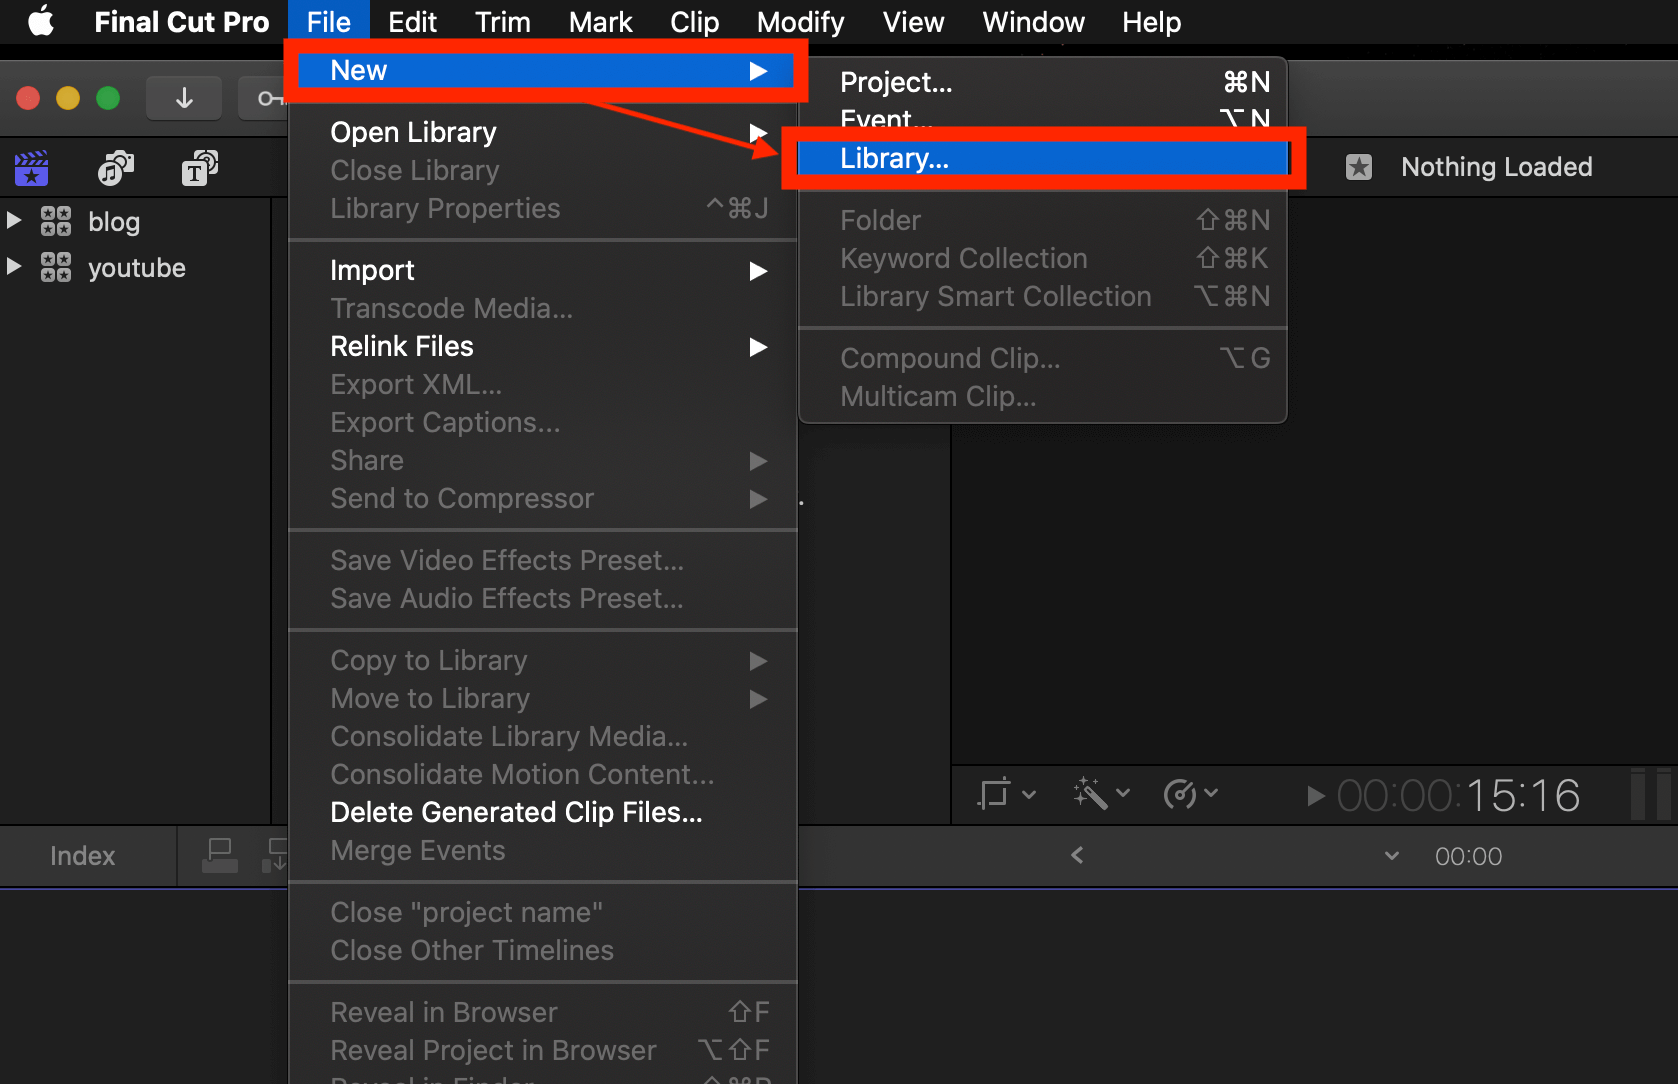The image size is (1678, 1084).
Task: Click the audio meters icon
Action: [x=1651, y=794]
